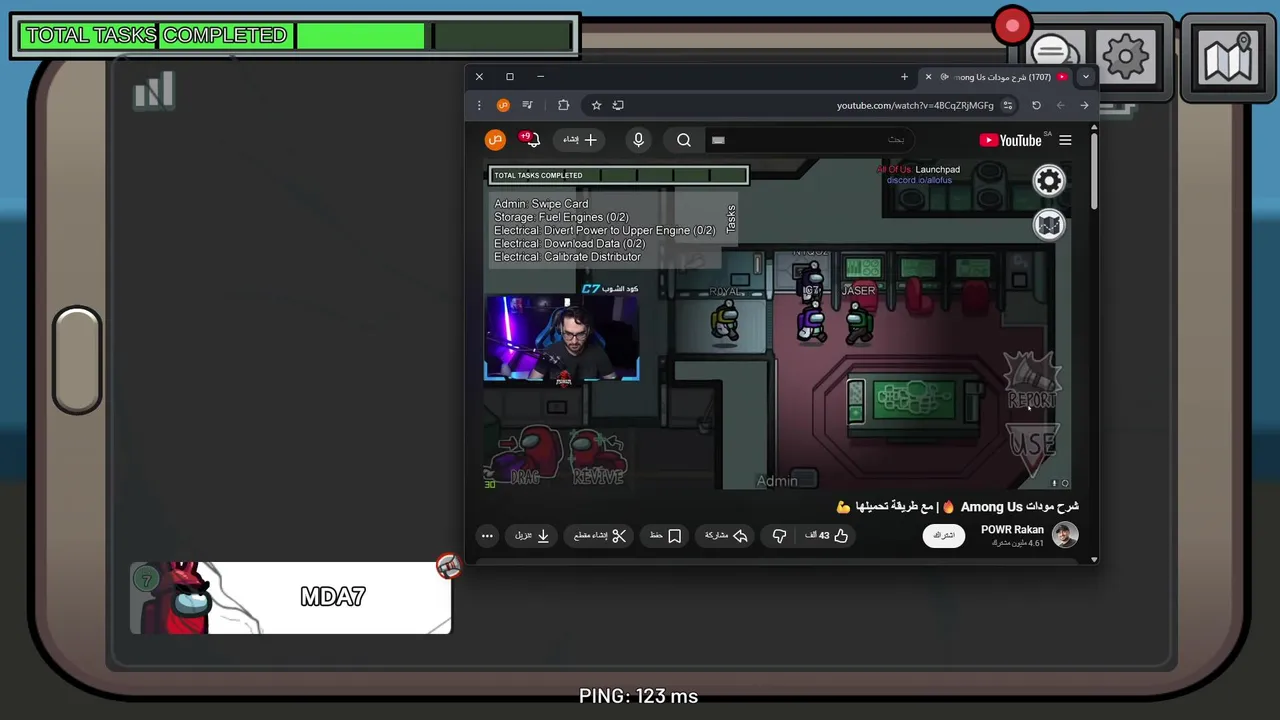Image resolution: width=1280 pixels, height=720 pixels.
Task: Open YouTube Create plus button
Action: (x=580, y=140)
